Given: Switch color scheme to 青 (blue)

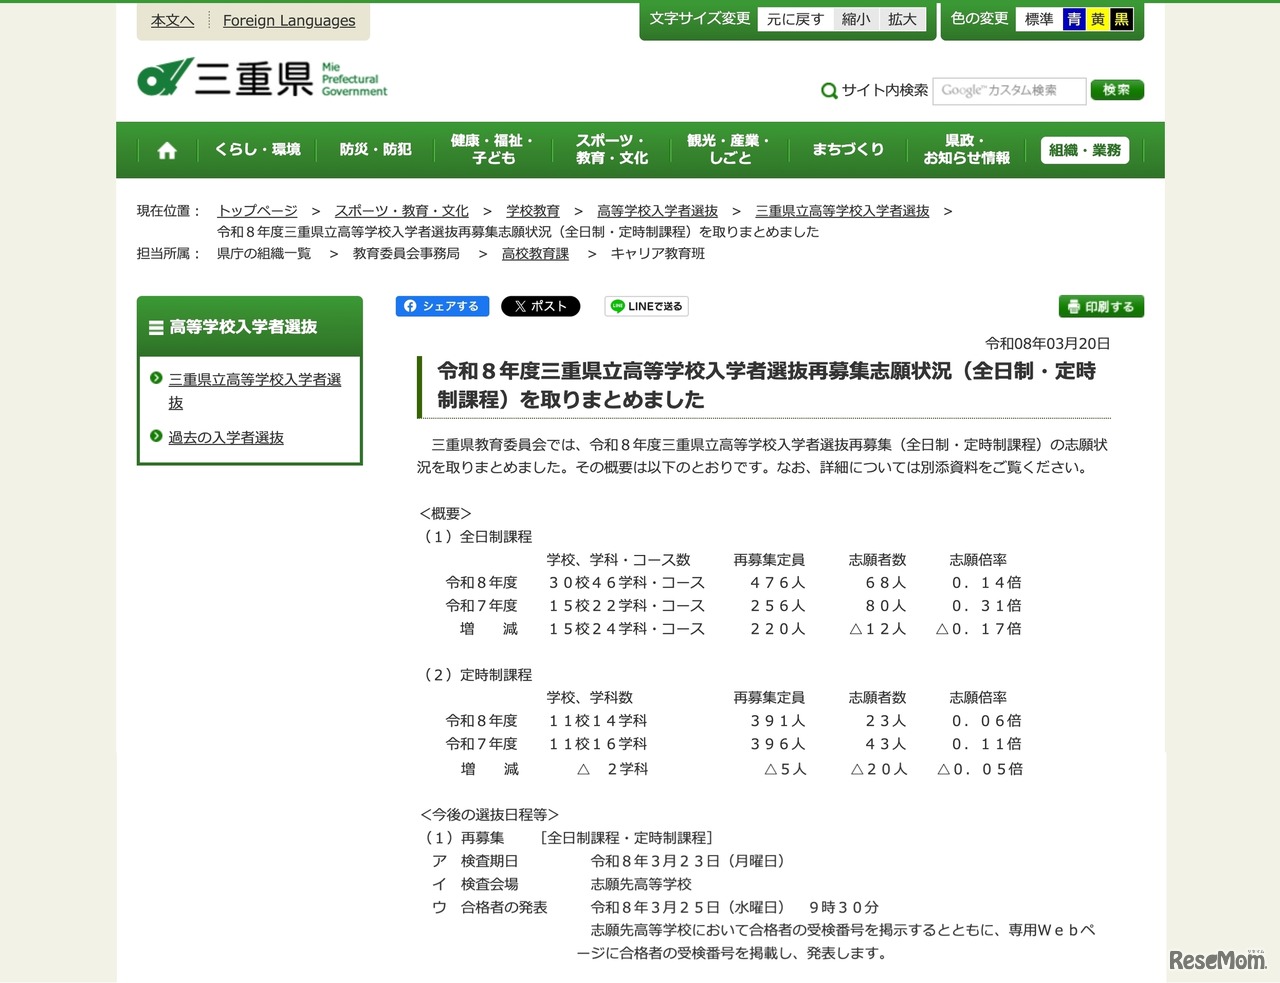Looking at the screenshot, I should (x=1073, y=18).
